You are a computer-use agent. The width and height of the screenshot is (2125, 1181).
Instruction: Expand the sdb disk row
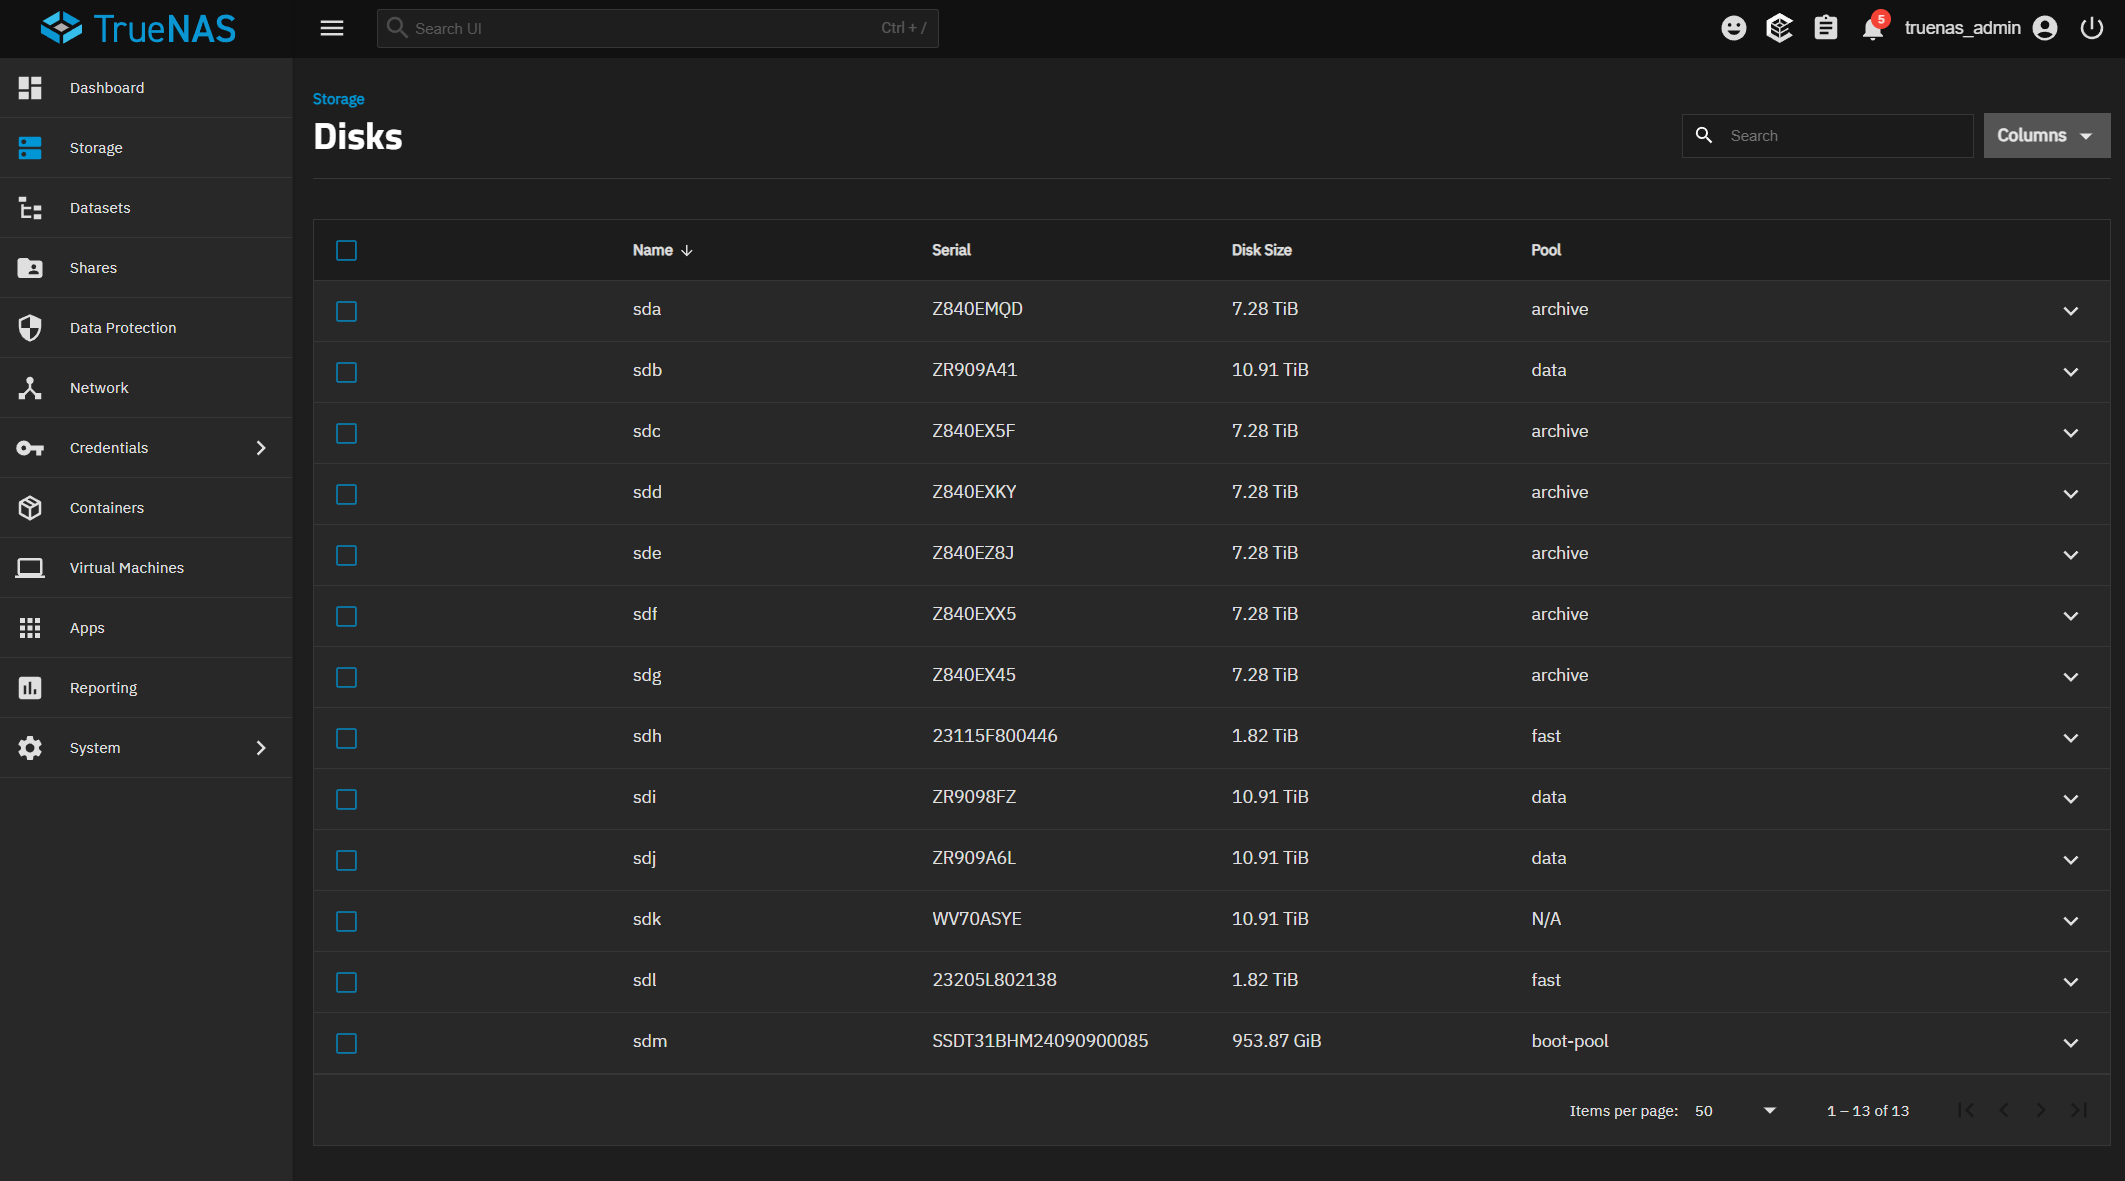coord(2070,372)
